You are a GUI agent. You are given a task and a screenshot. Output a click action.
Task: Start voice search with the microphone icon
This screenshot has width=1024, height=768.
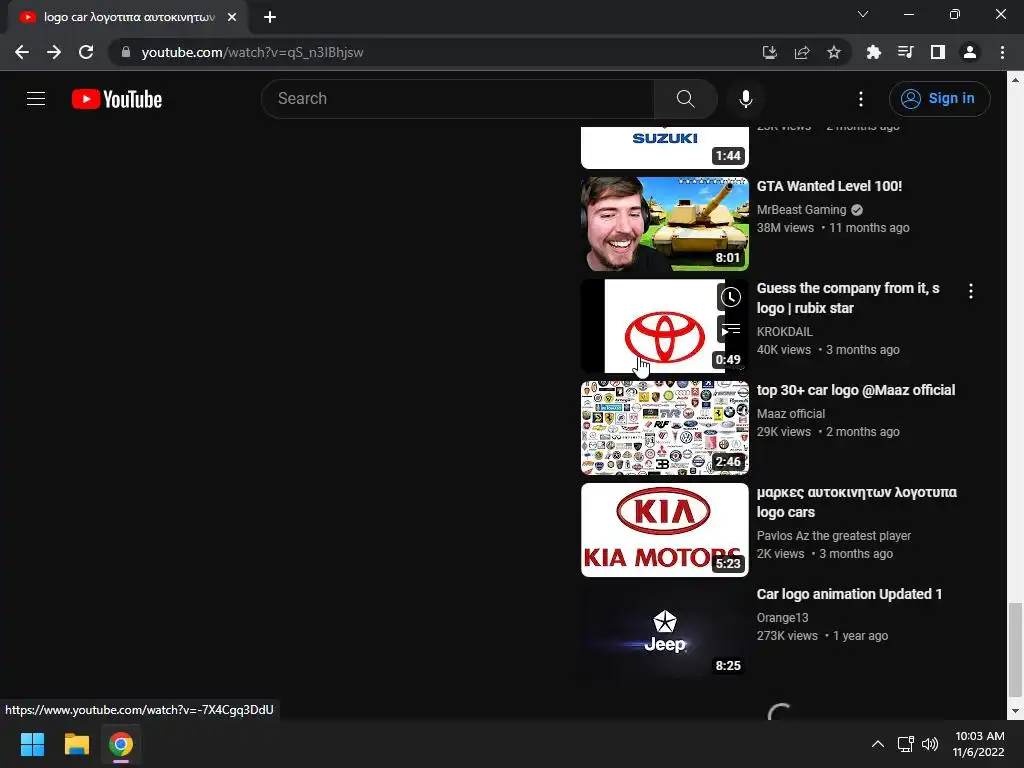tap(745, 99)
